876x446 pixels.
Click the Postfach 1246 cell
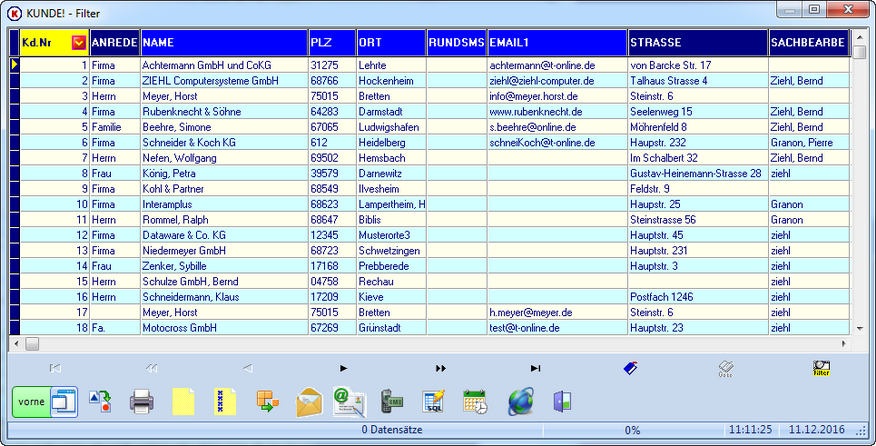698,297
